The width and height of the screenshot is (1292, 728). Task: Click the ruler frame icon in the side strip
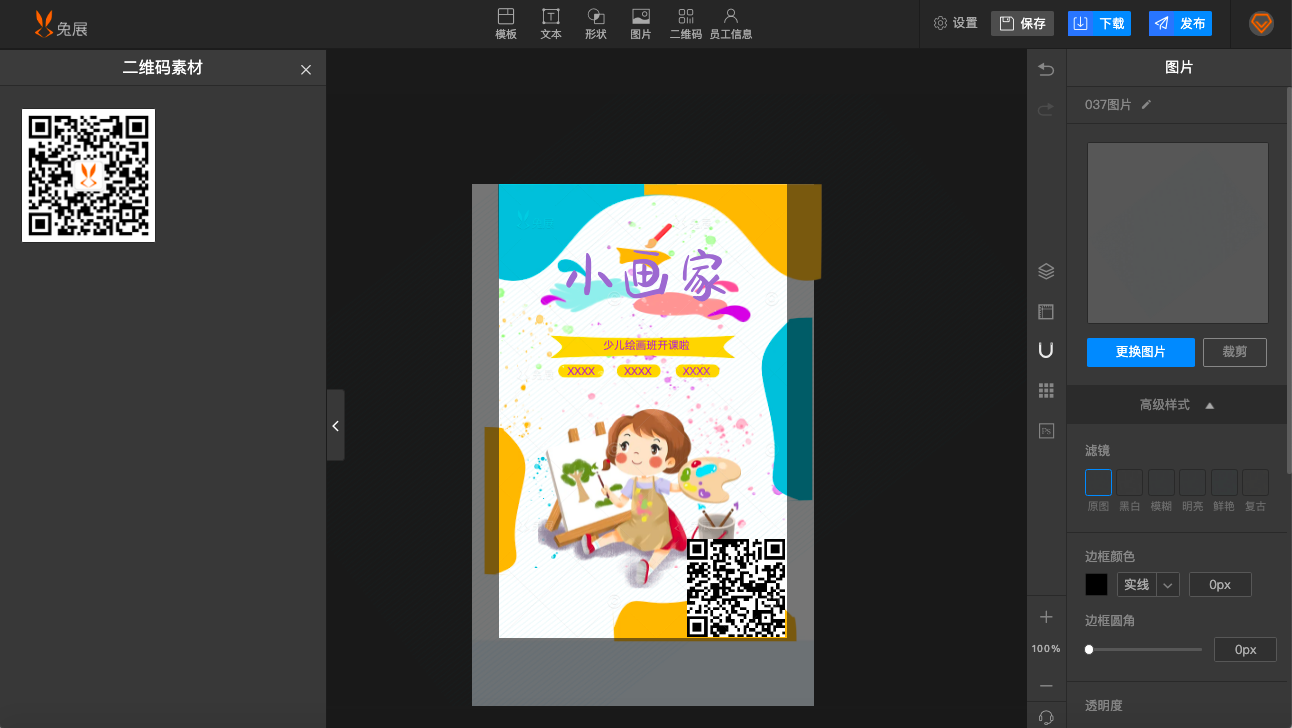click(1046, 311)
